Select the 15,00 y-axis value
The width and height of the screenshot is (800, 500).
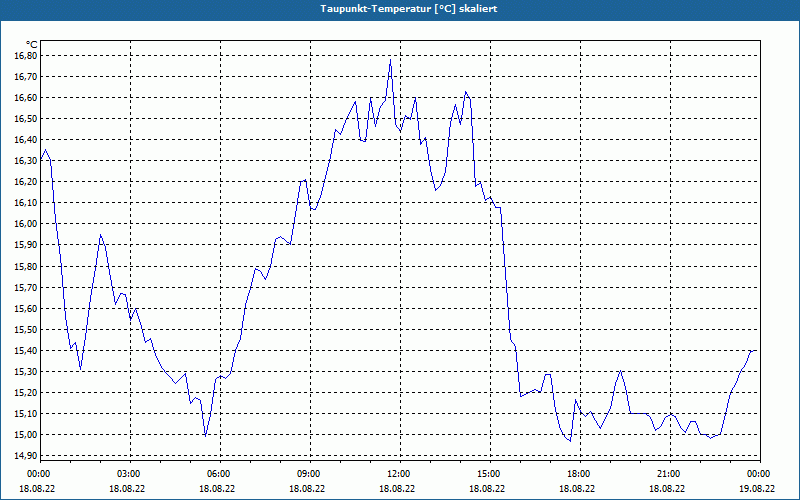(x=27, y=435)
